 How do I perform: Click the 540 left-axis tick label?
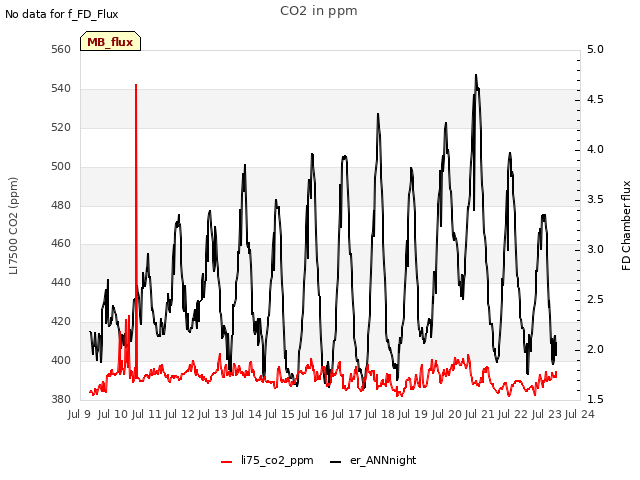coord(61,88)
